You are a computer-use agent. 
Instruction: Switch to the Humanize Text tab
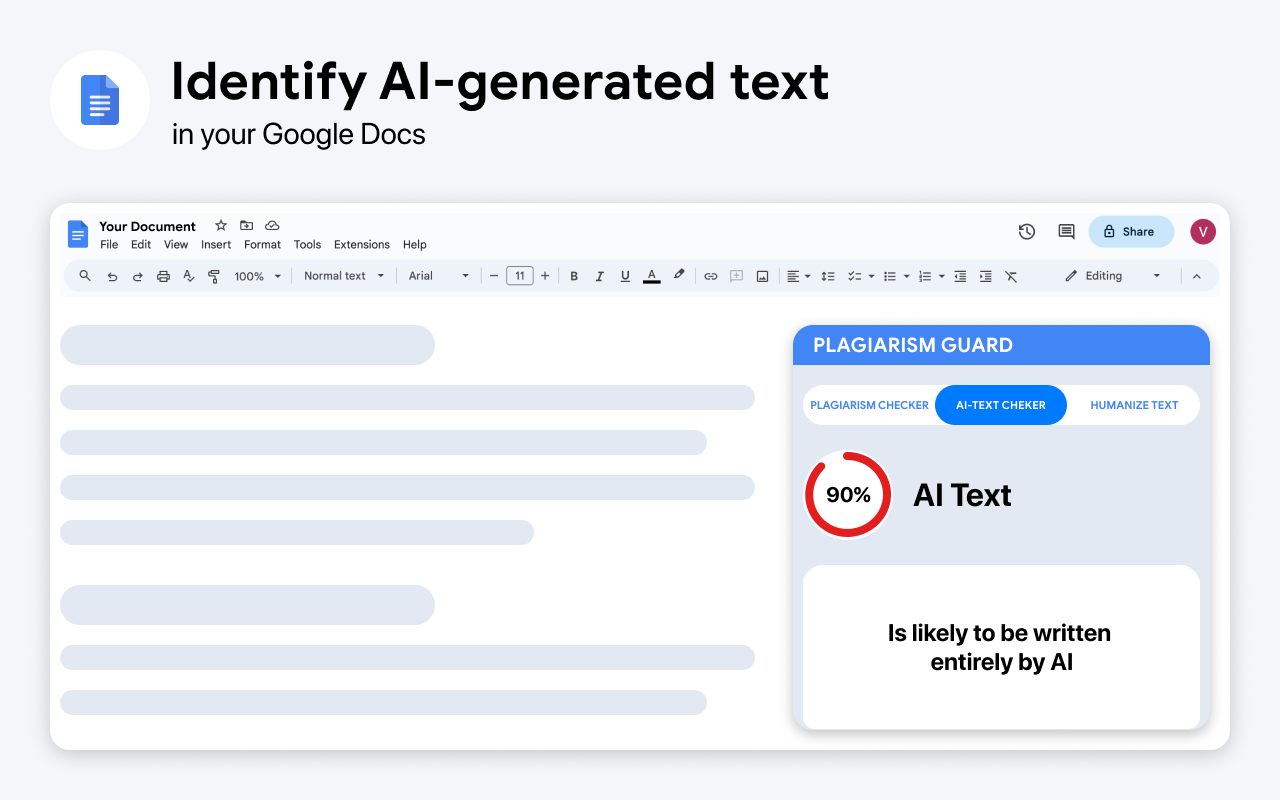point(1134,405)
